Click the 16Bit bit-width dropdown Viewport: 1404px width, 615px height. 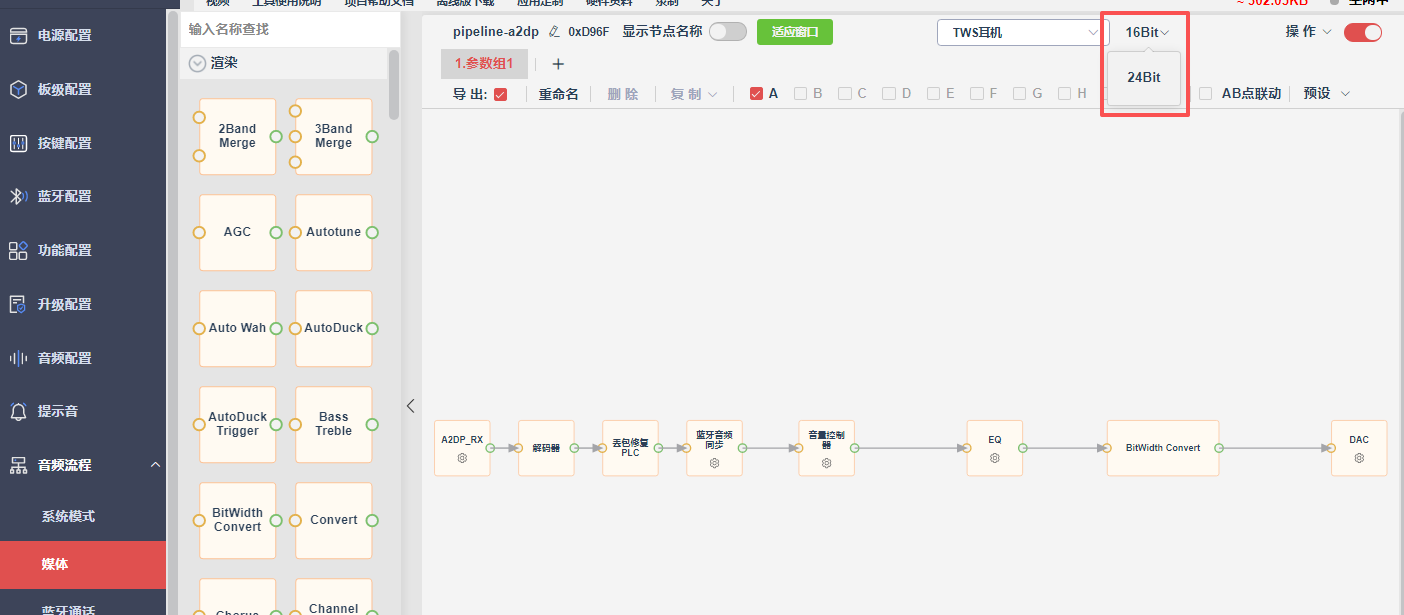(x=1147, y=32)
